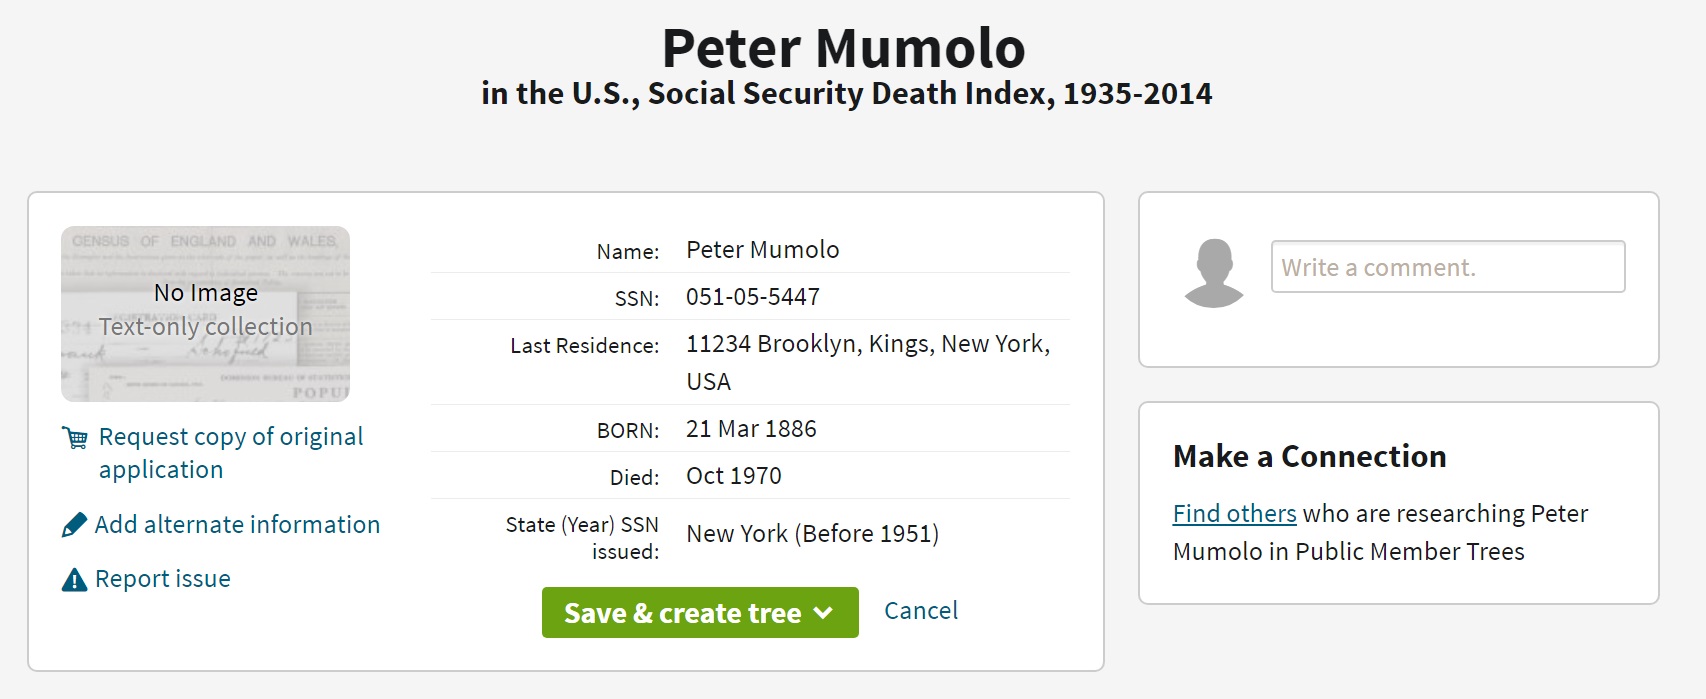
Task: Follow the Find others link
Action: pyautogui.click(x=1234, y=514)
